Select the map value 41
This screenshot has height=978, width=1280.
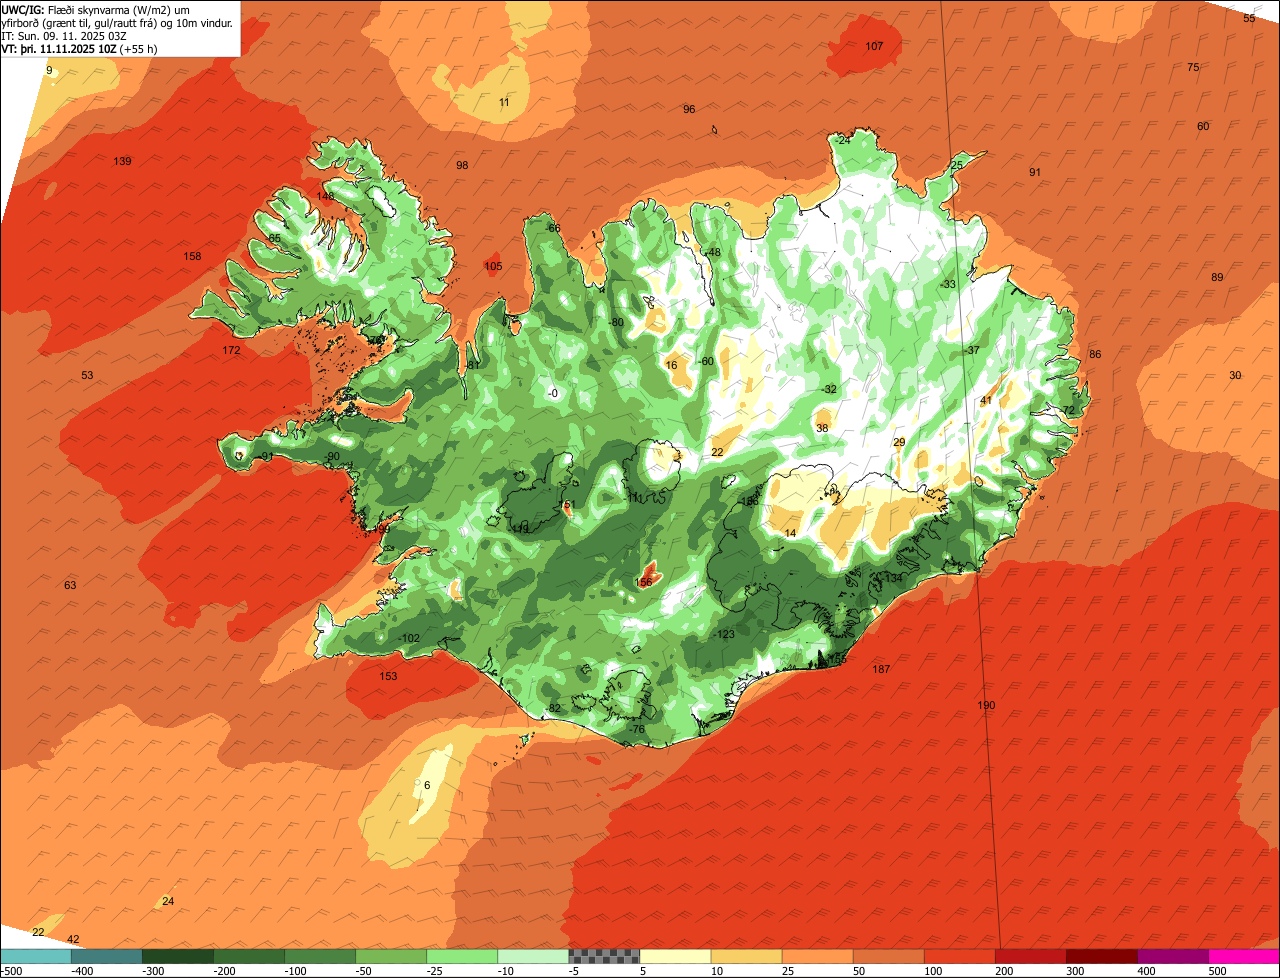pyautogui.click(x=986, y=400)
